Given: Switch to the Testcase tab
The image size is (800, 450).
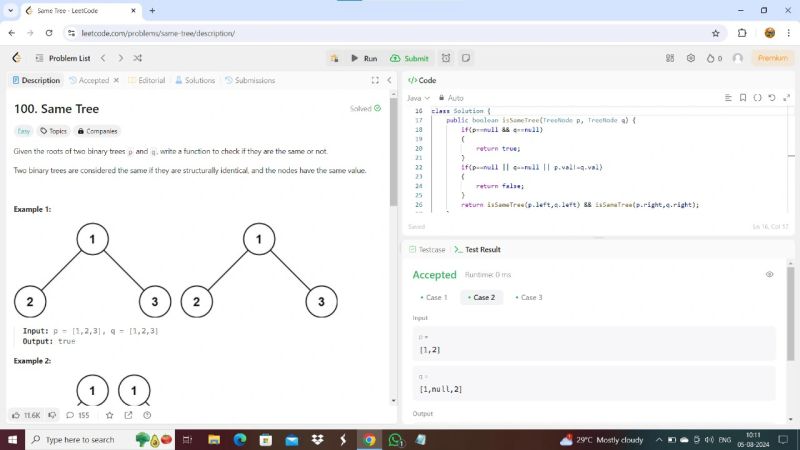Looking at the screenshot, I should pyautogui.click(x=427, y=249).
